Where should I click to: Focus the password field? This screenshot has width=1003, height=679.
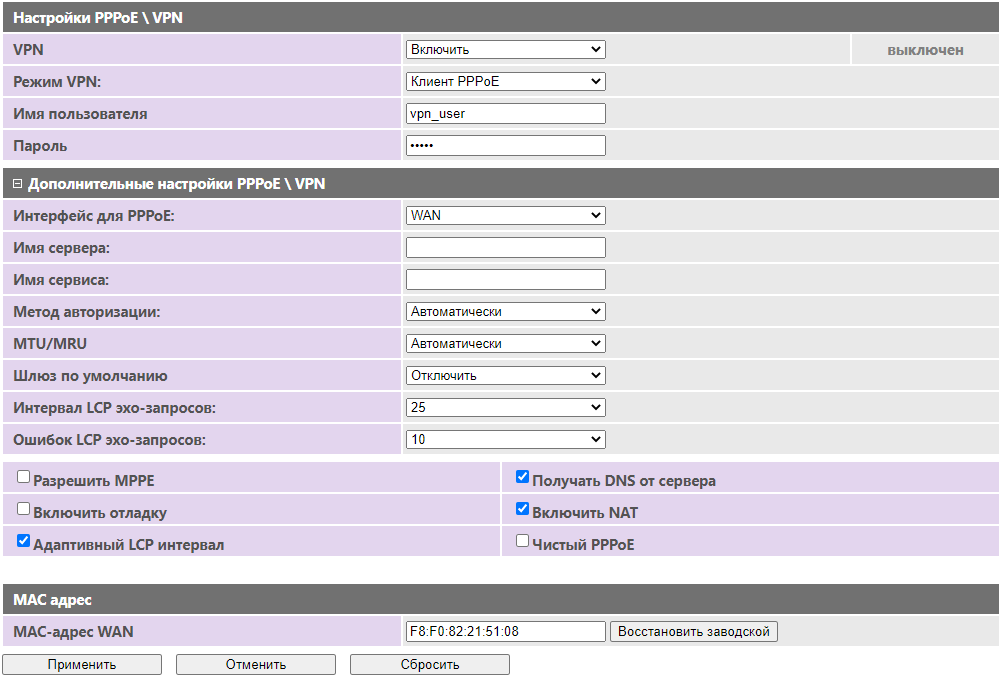pyautogui.click(x=505, y=146)
